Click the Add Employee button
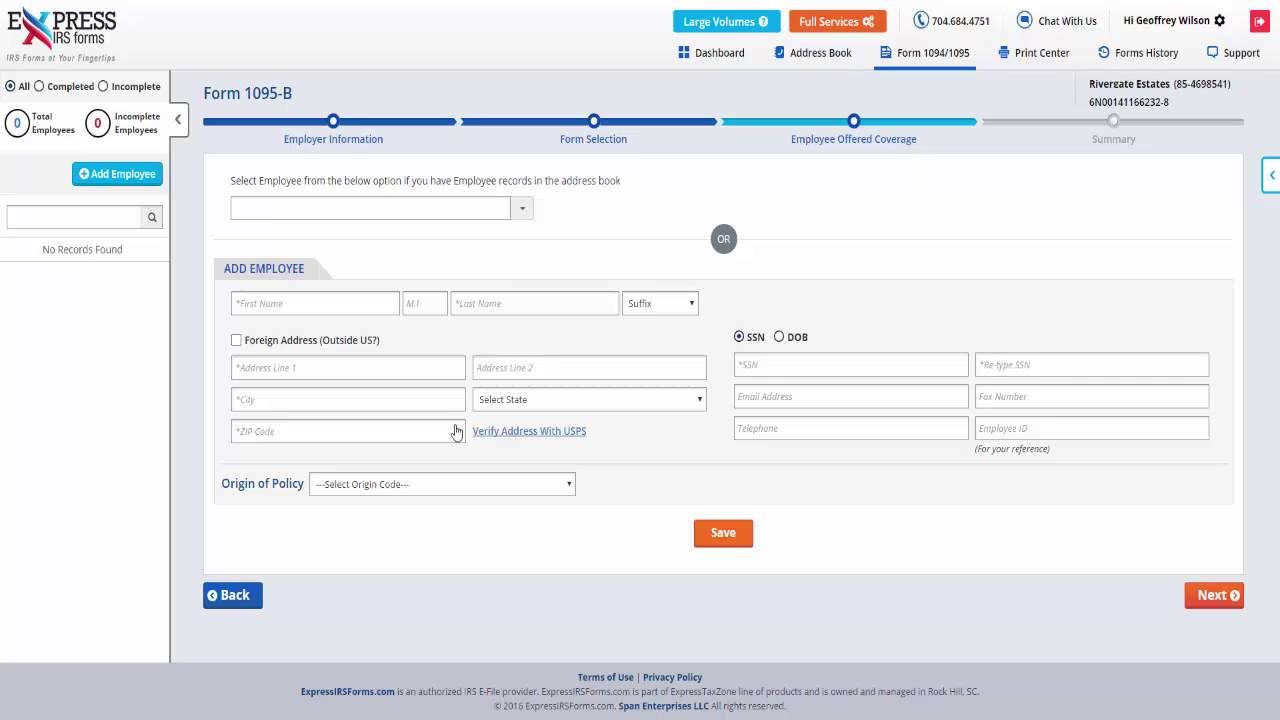Screen dimensions: 1280x720 [x=117, y=174]
